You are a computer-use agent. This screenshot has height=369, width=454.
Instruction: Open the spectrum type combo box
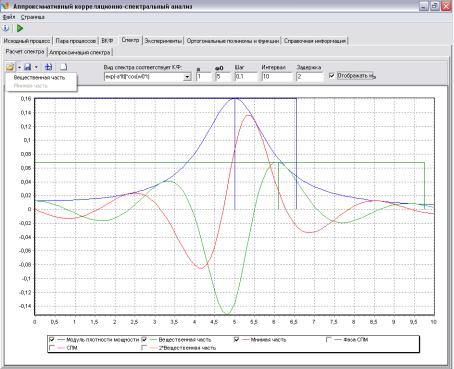click(147, 77)
